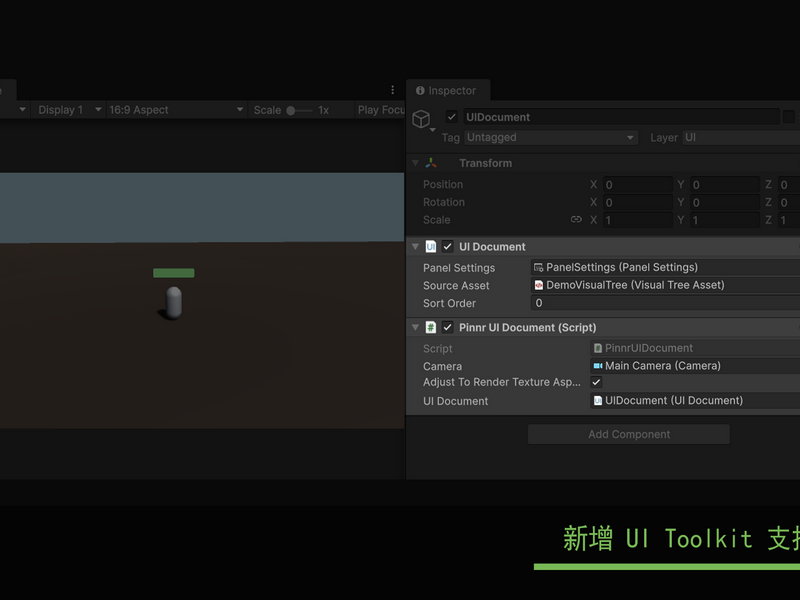Click the Add Component button

629,434
